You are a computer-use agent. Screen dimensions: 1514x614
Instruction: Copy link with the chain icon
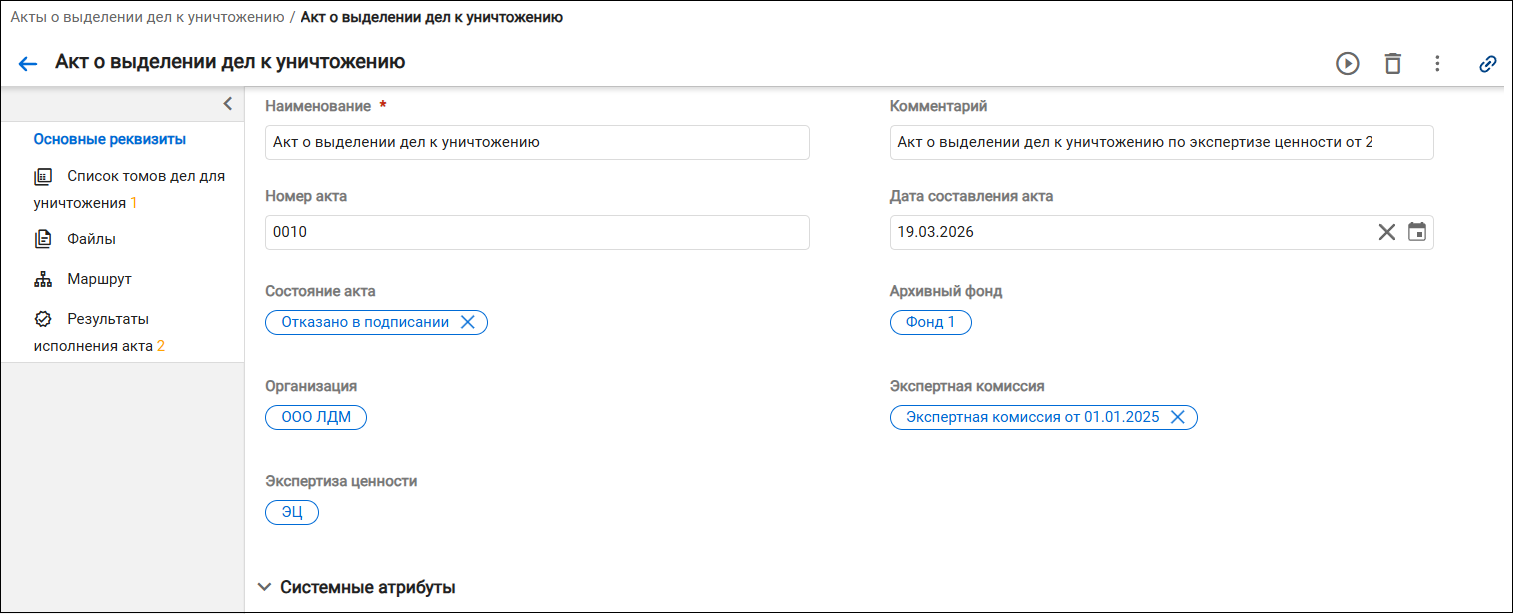pyautogui.click(x=1488, y=64)
